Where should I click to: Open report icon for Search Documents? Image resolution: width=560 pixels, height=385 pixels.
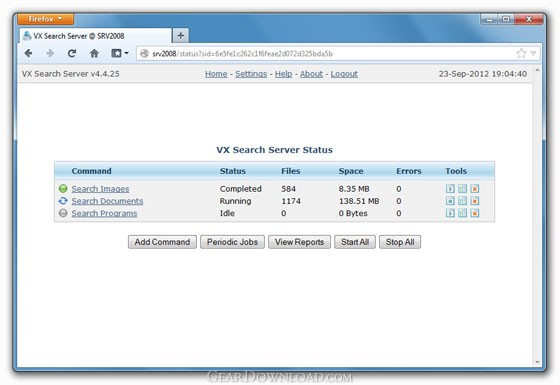[462, 201]
